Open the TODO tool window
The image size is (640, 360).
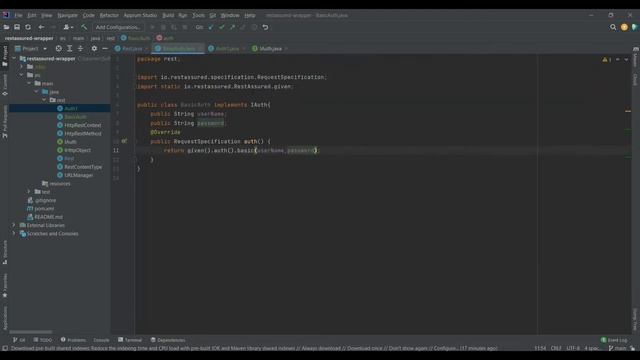tap(43, 340)
